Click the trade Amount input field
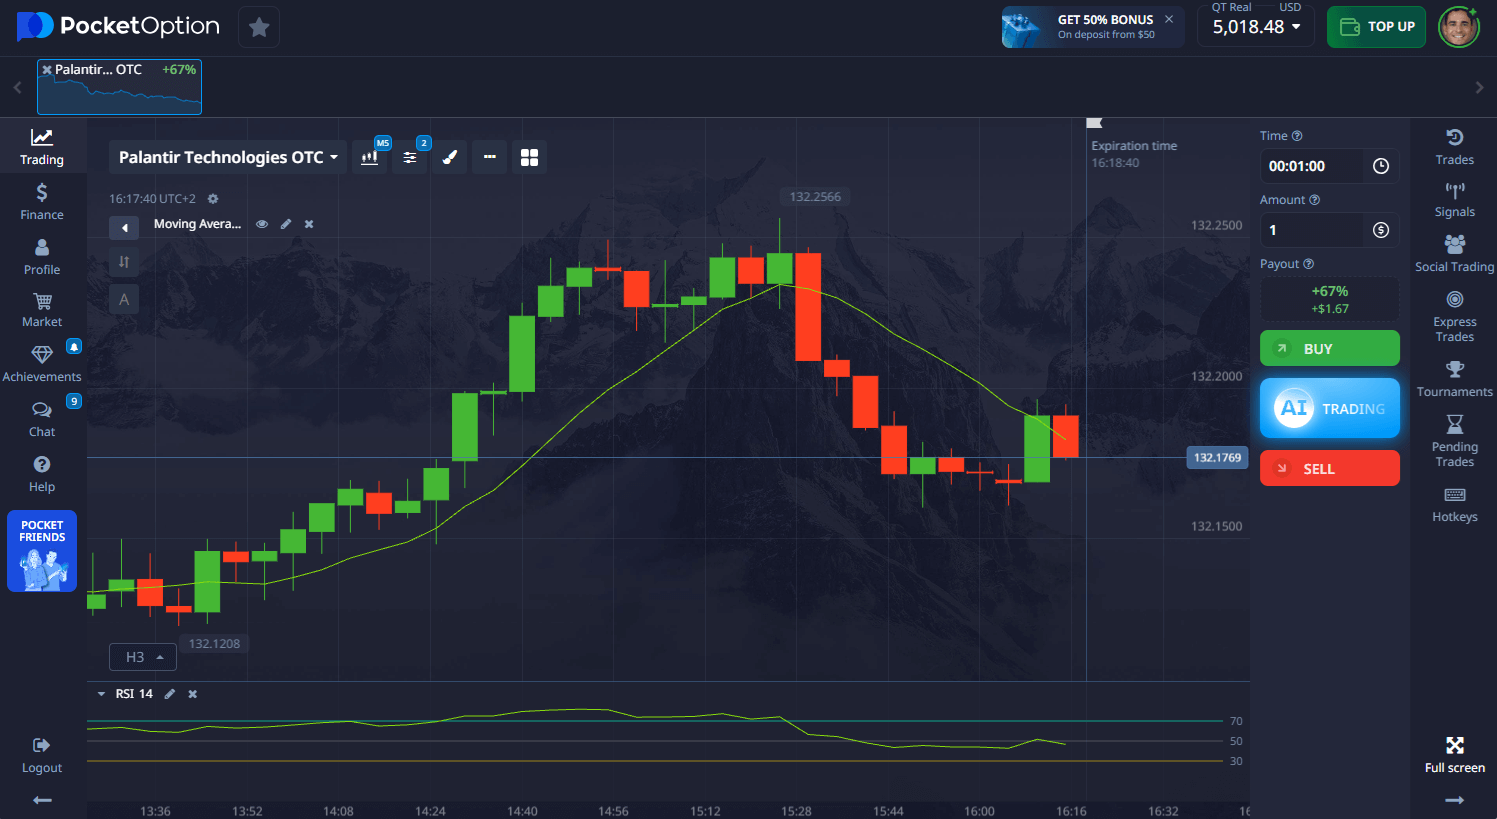 (x=1311, y=230)
